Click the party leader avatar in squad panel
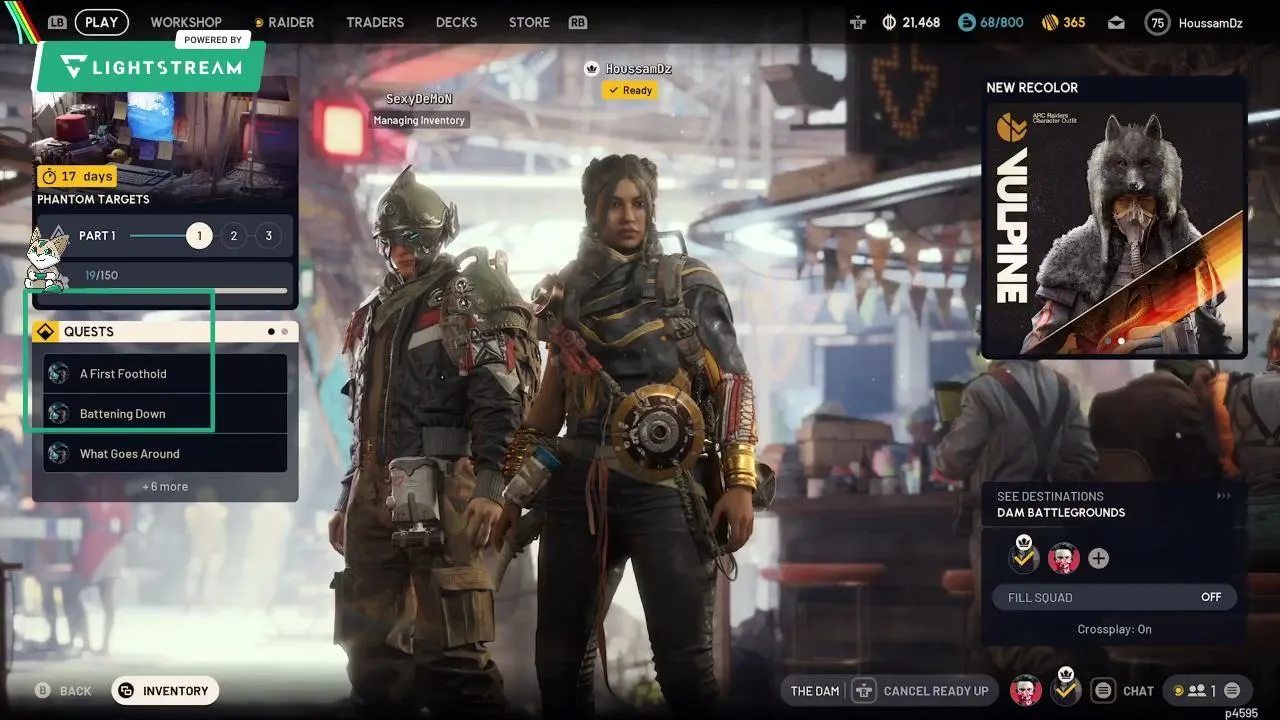Screen dimensions: 1280x720 click(x=1024, y=557)
